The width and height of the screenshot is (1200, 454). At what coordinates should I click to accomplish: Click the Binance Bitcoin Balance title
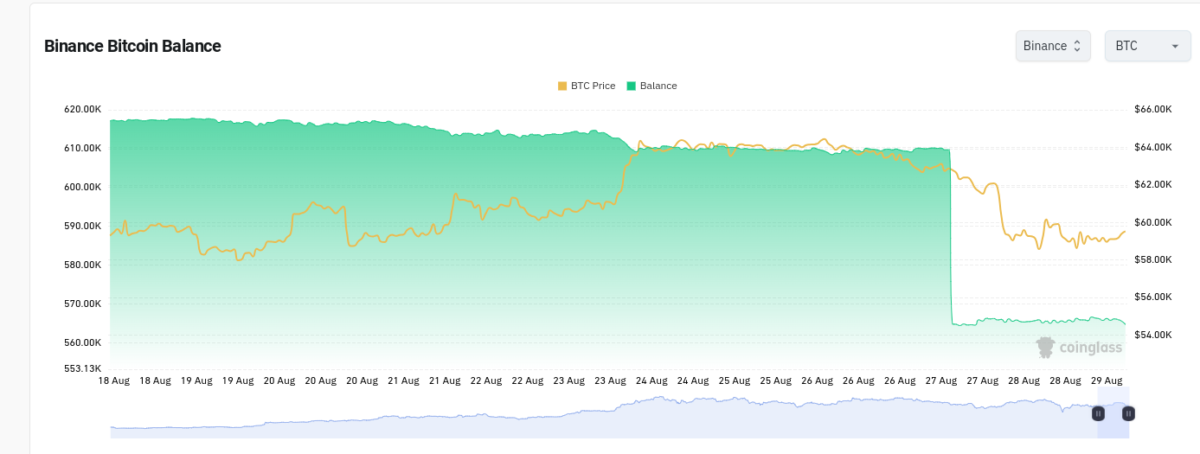point(132,46)
